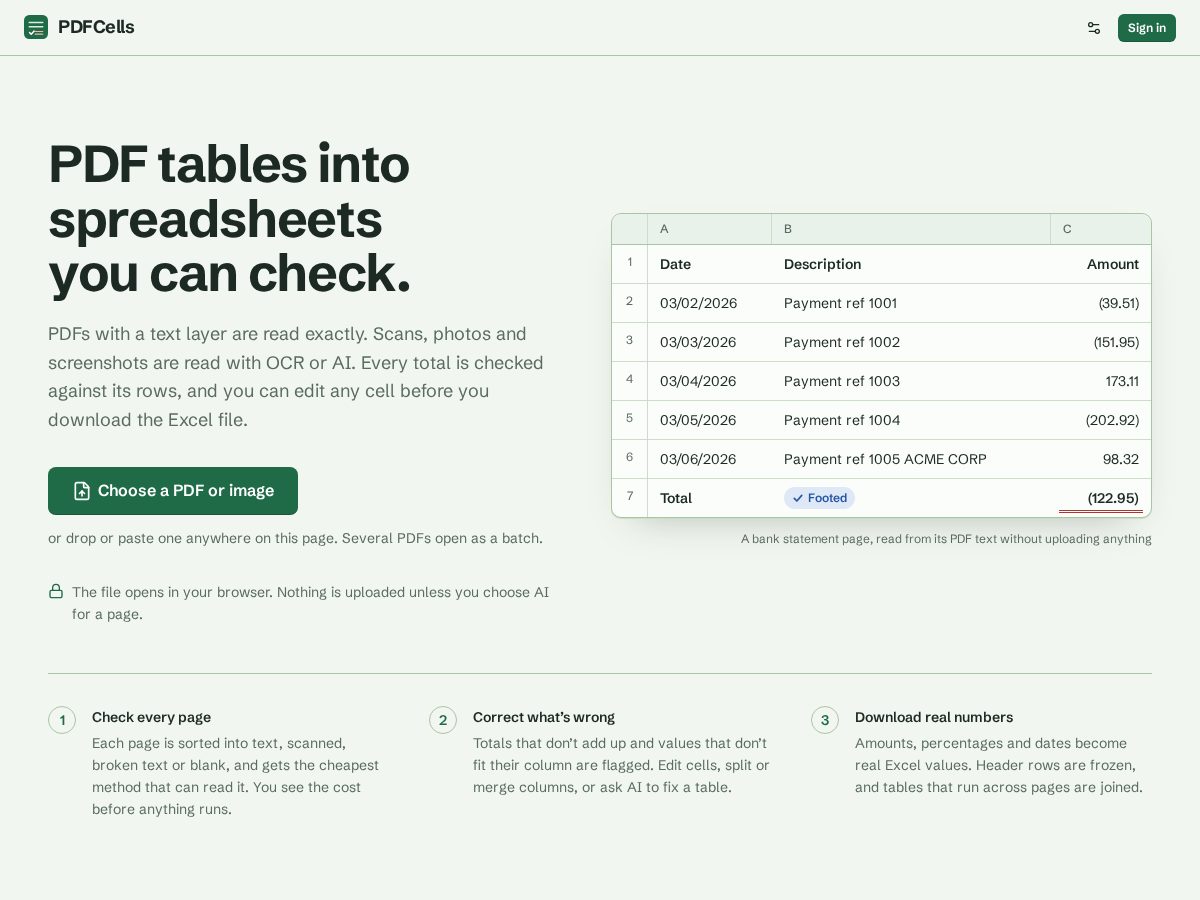Click the Download real numbers heading
Screen dimensions: 1200x900
pos(934,717)
